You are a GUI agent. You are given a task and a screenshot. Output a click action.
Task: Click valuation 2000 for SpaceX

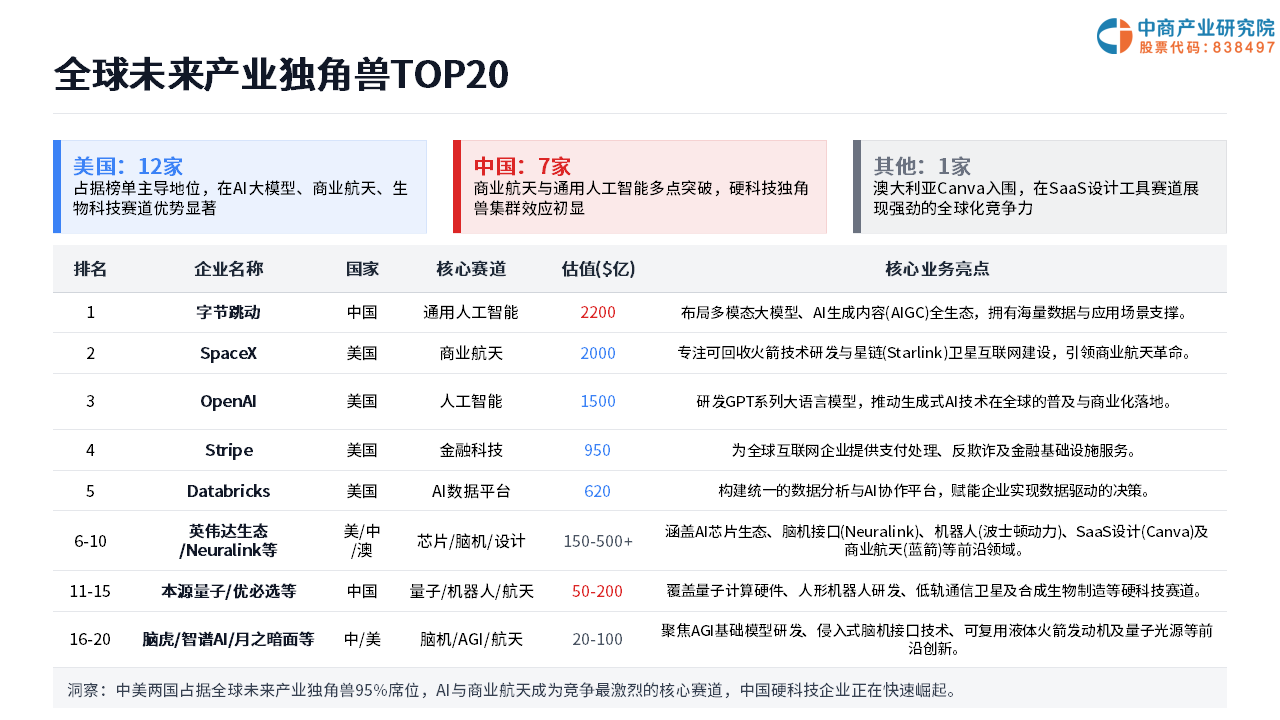coord(598,353)
